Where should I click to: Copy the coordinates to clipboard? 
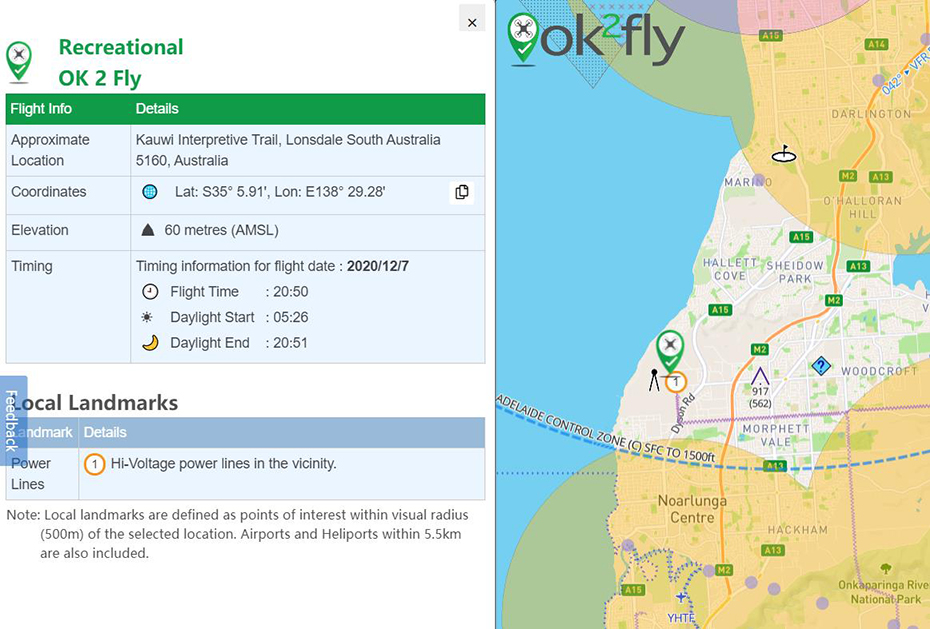461,192
